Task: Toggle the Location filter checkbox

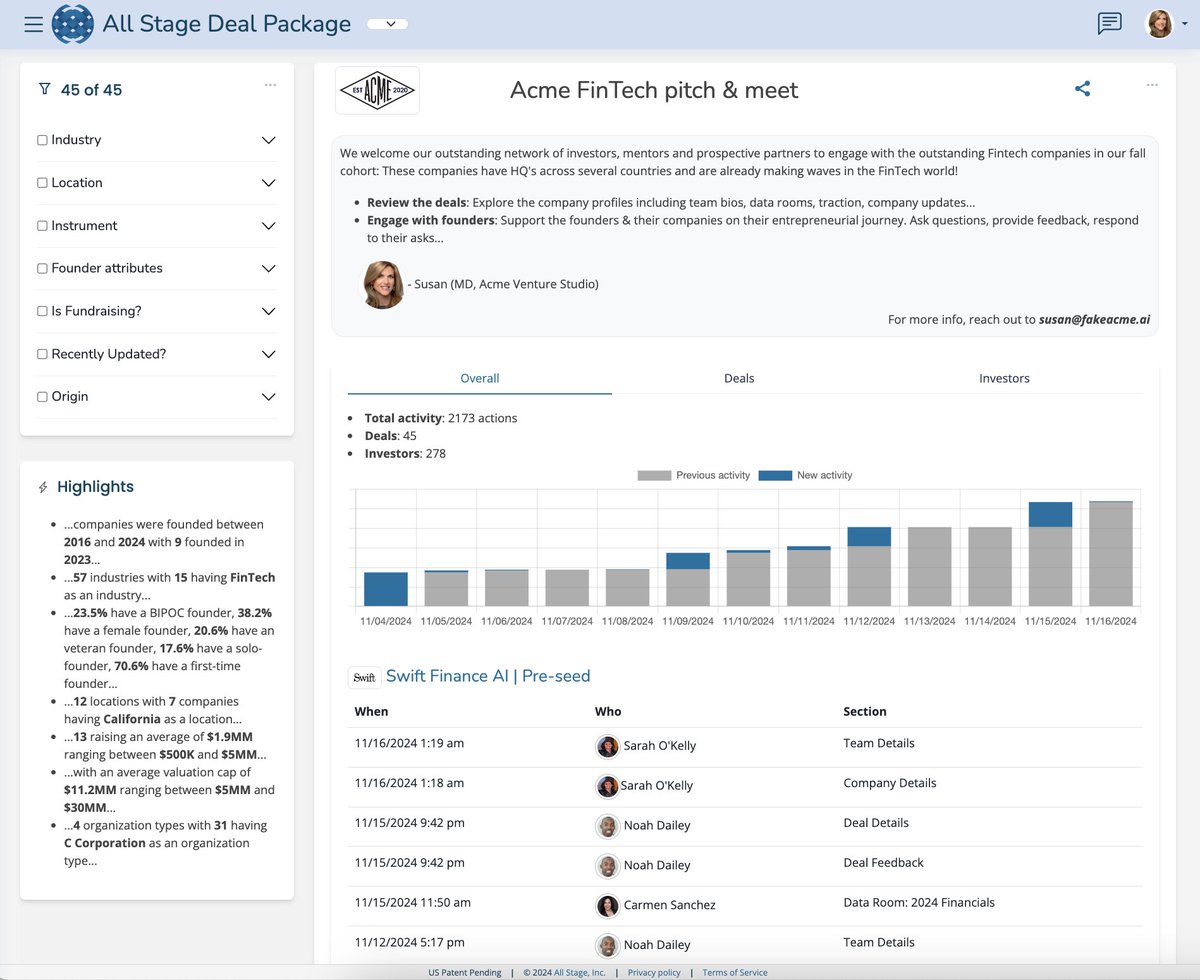Action: click(x=43, y=183)
